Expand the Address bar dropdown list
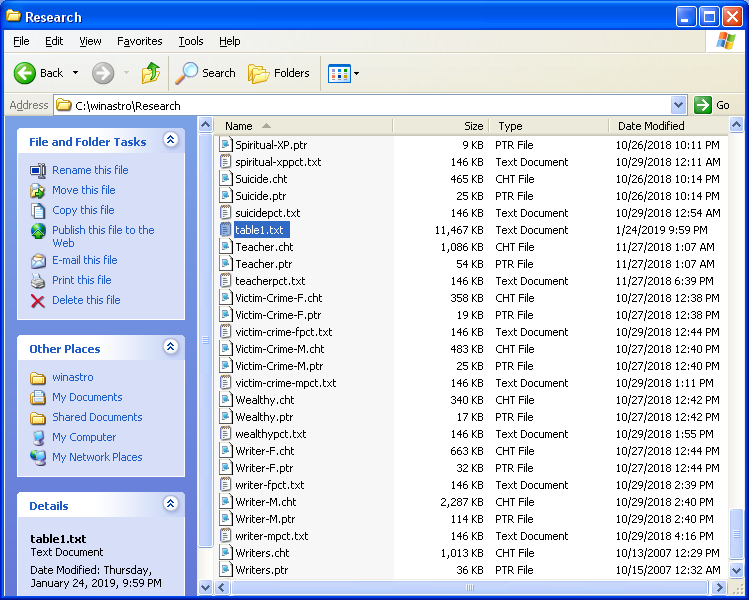The height and width of the screenshot is (600, 749). pyautogui.click(x=679, y=105)
